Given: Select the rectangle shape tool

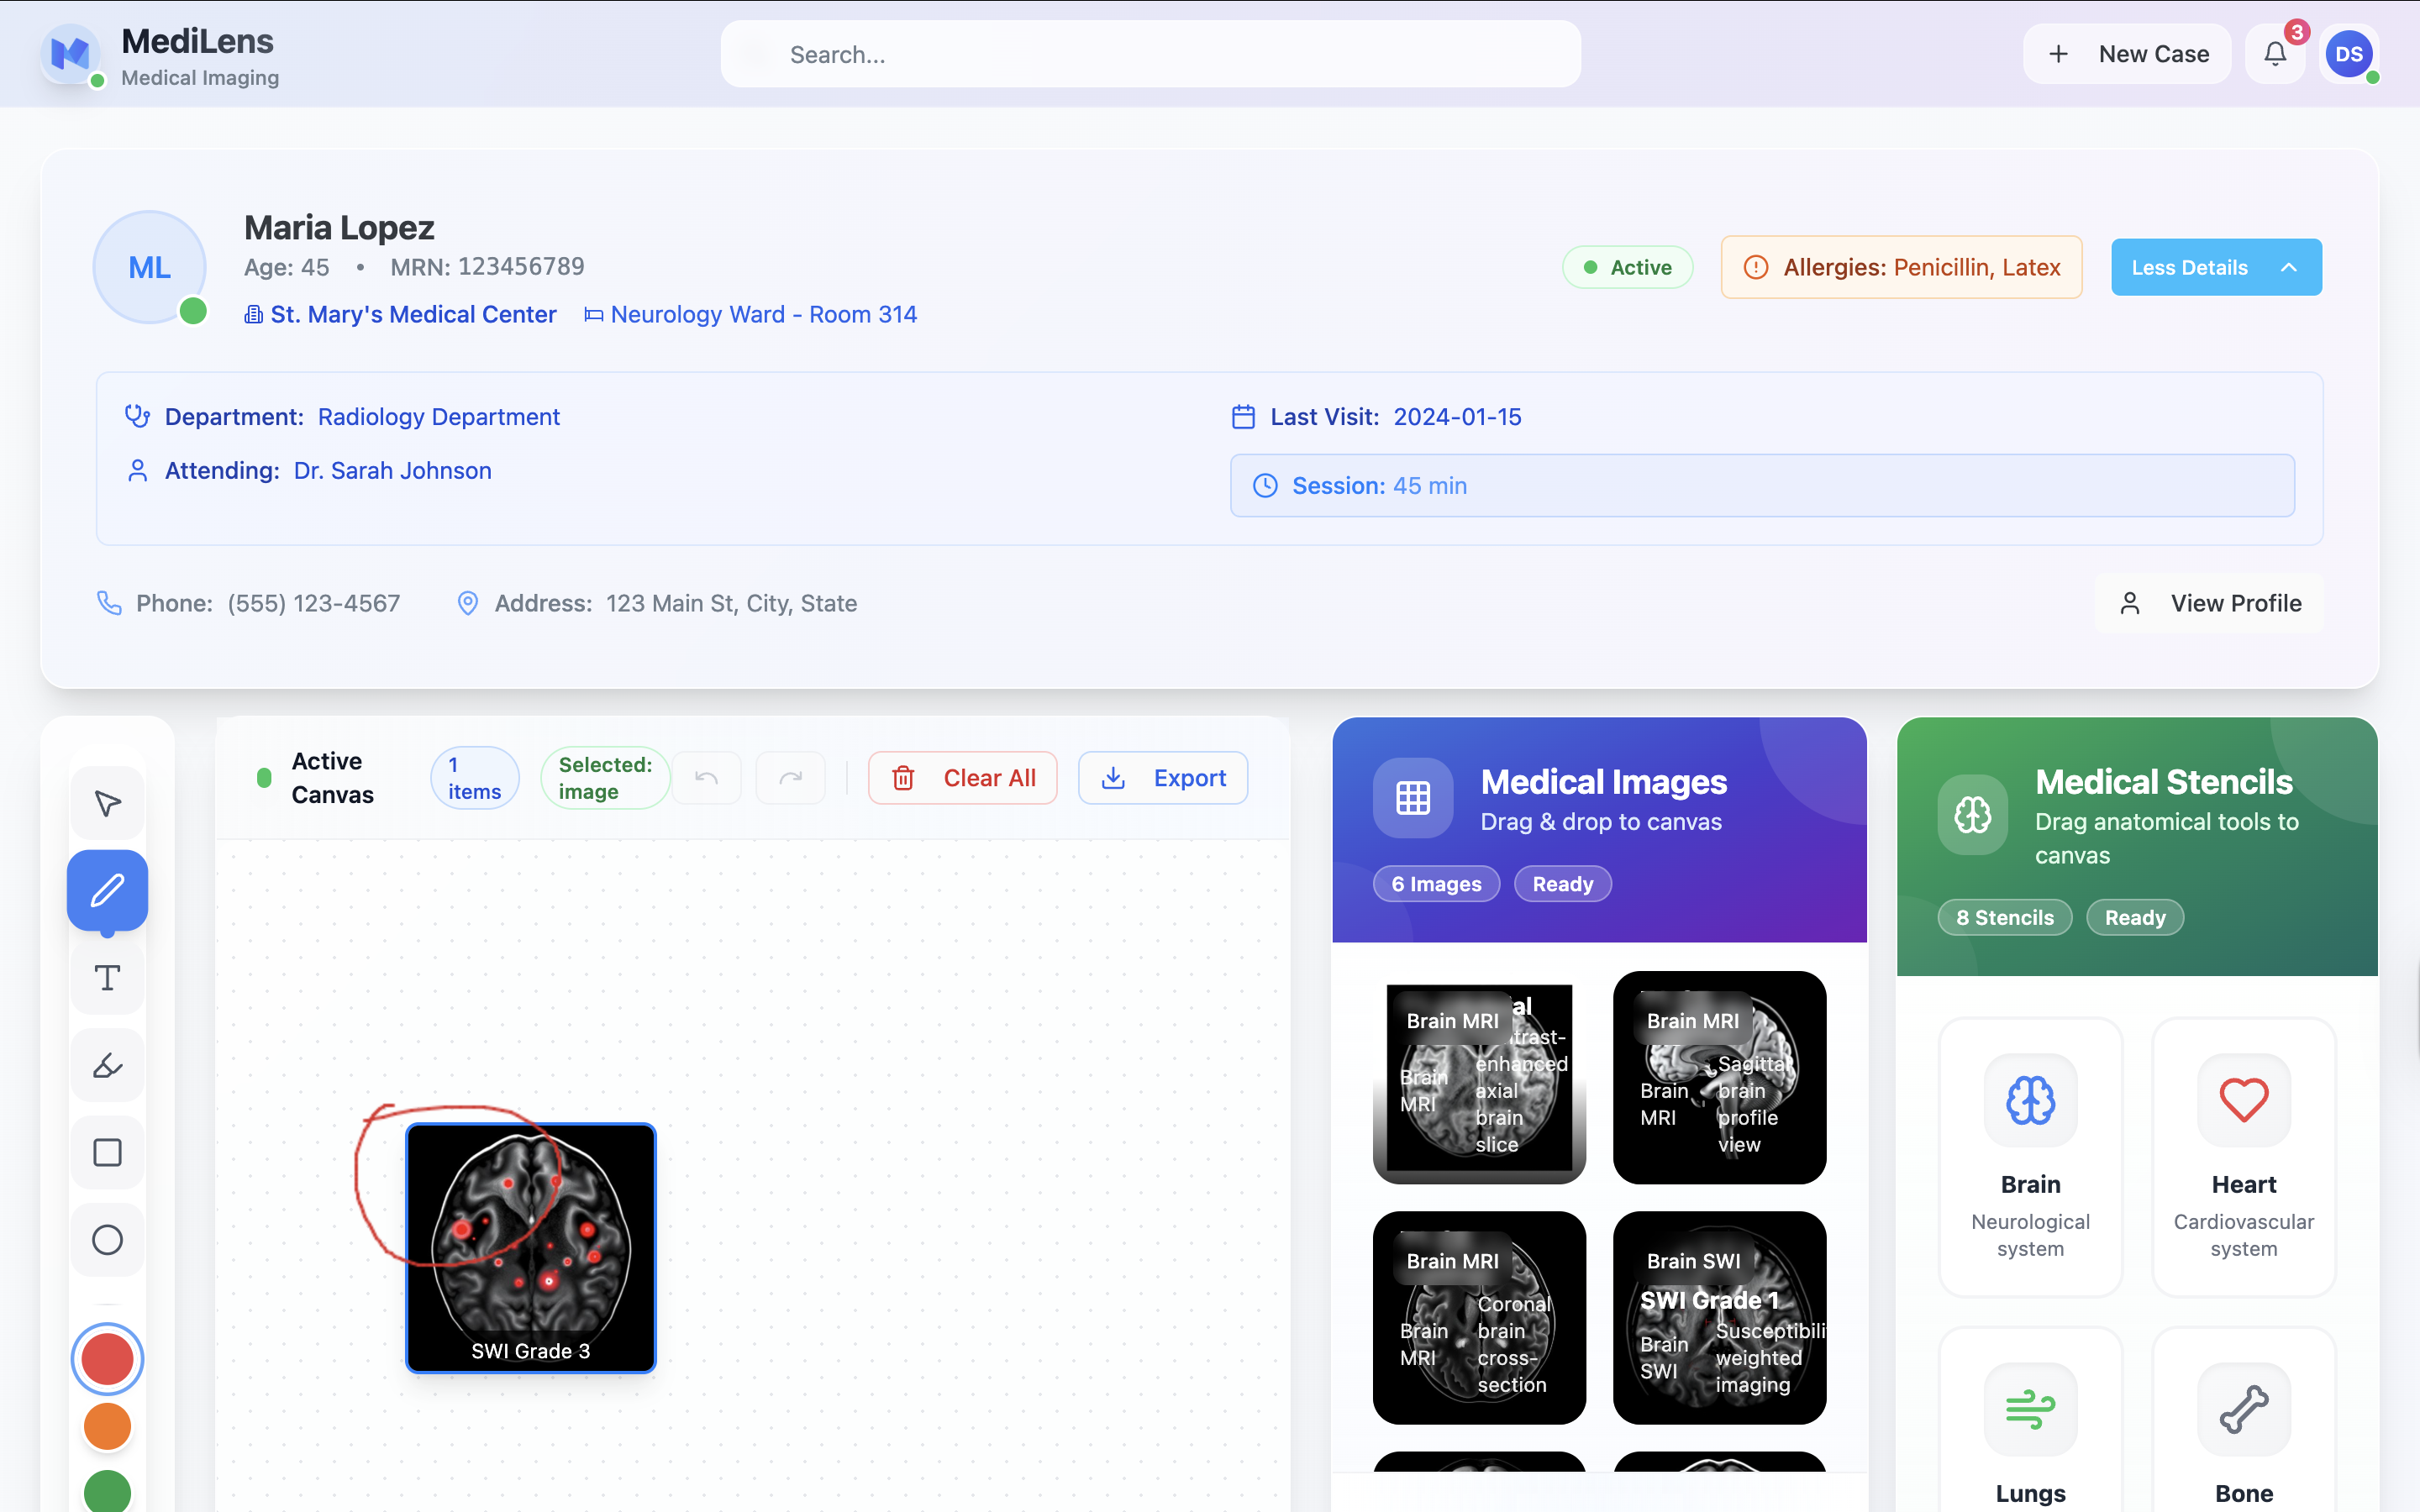Looking at the screenshot, I should [108, 1153].
